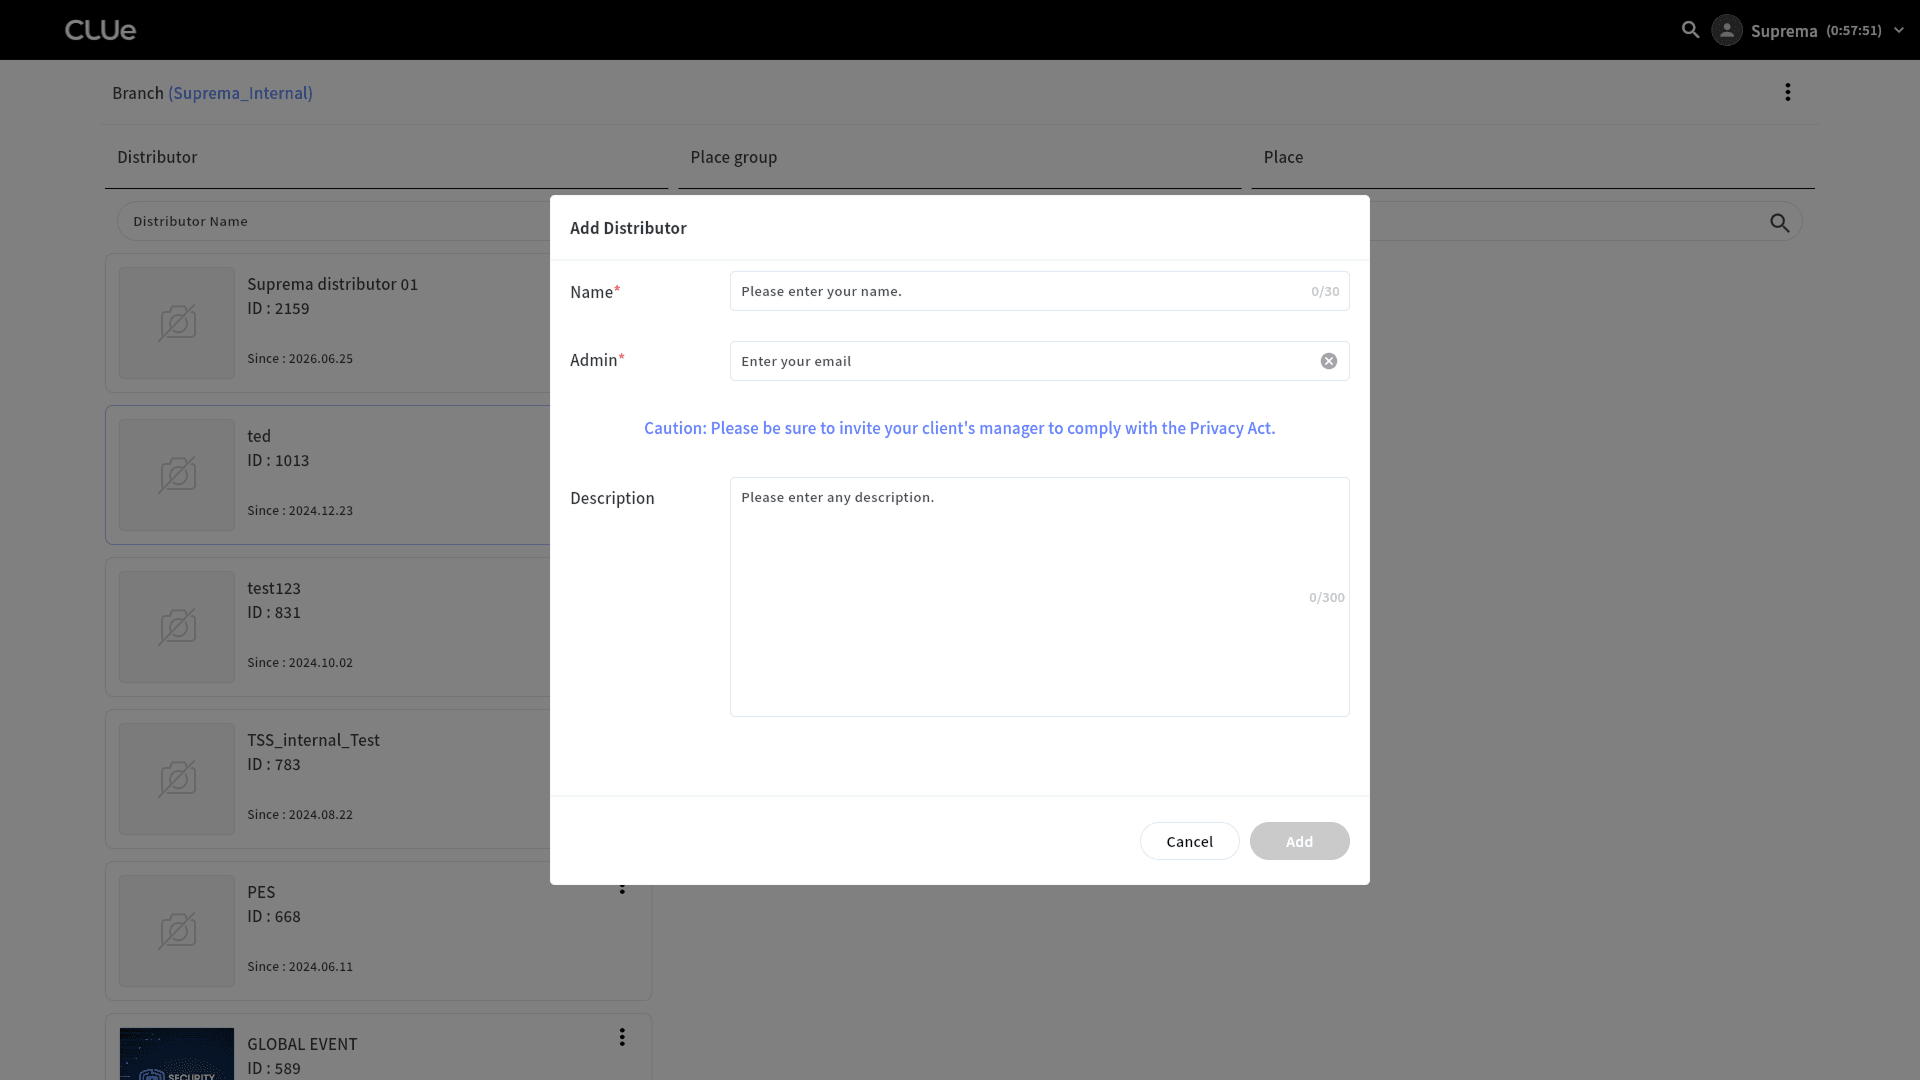Click 'ID : 1013' text
Image resolution: width=1920 pixels, height=1080 pixels.
278,460
